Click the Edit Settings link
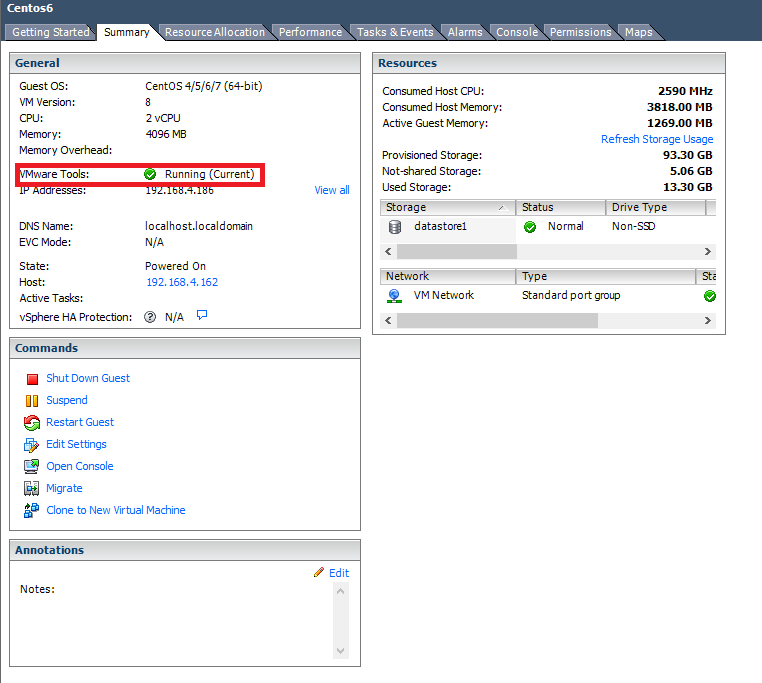The height and width of the screenshot is (683, 762). 76,444
